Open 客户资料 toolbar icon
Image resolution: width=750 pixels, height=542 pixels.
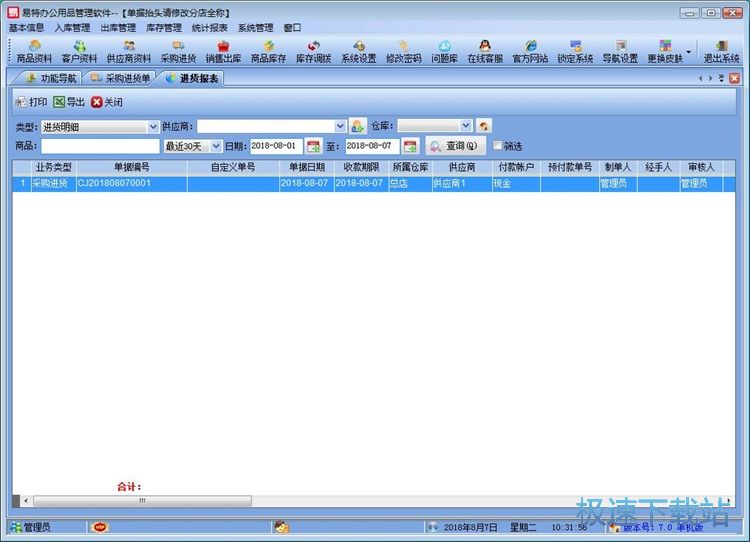pos(79,52)
